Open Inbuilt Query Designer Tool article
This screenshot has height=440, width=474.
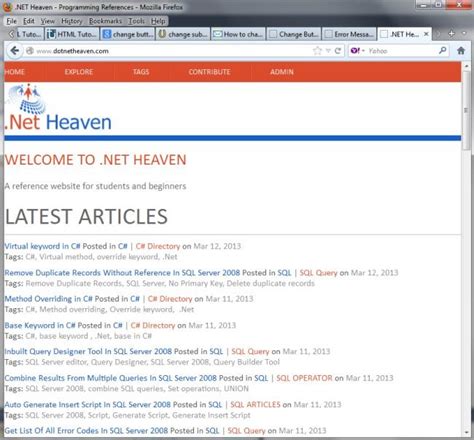point(88,351)
